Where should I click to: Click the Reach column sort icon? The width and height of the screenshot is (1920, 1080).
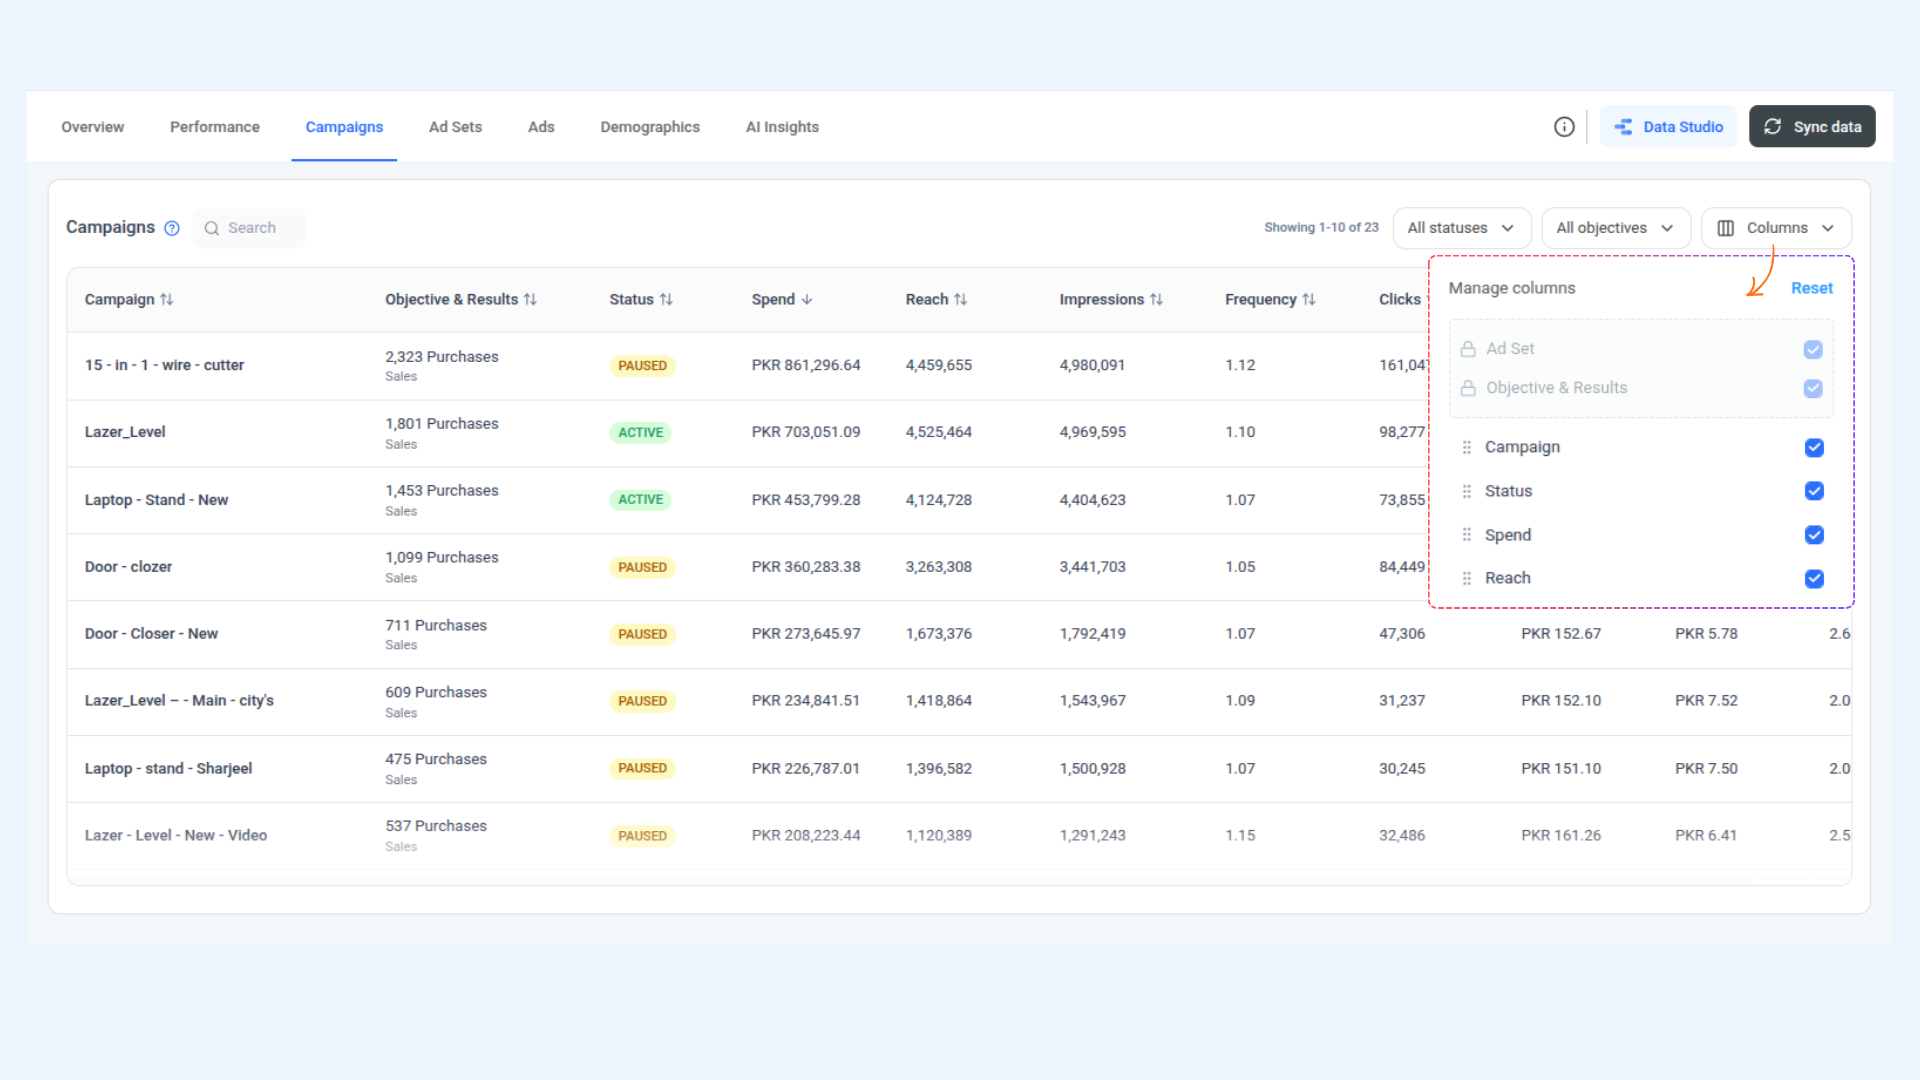coord(961,299)
